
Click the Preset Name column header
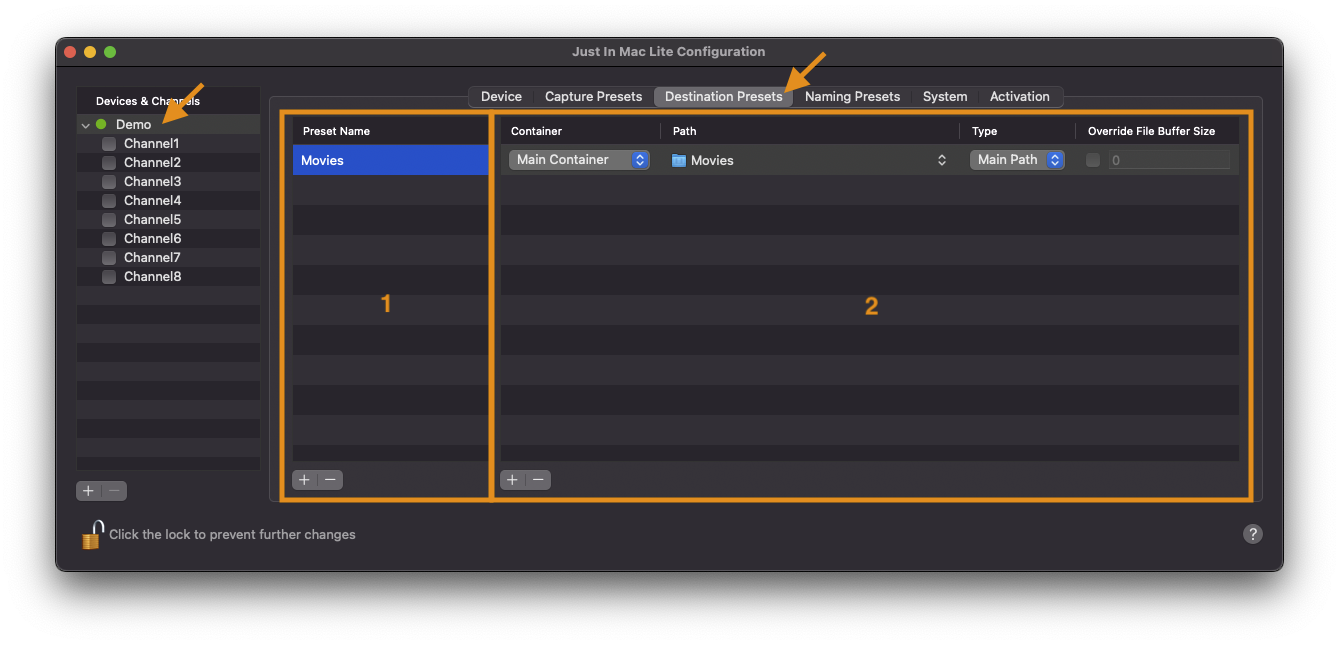(x=391, y=131)
